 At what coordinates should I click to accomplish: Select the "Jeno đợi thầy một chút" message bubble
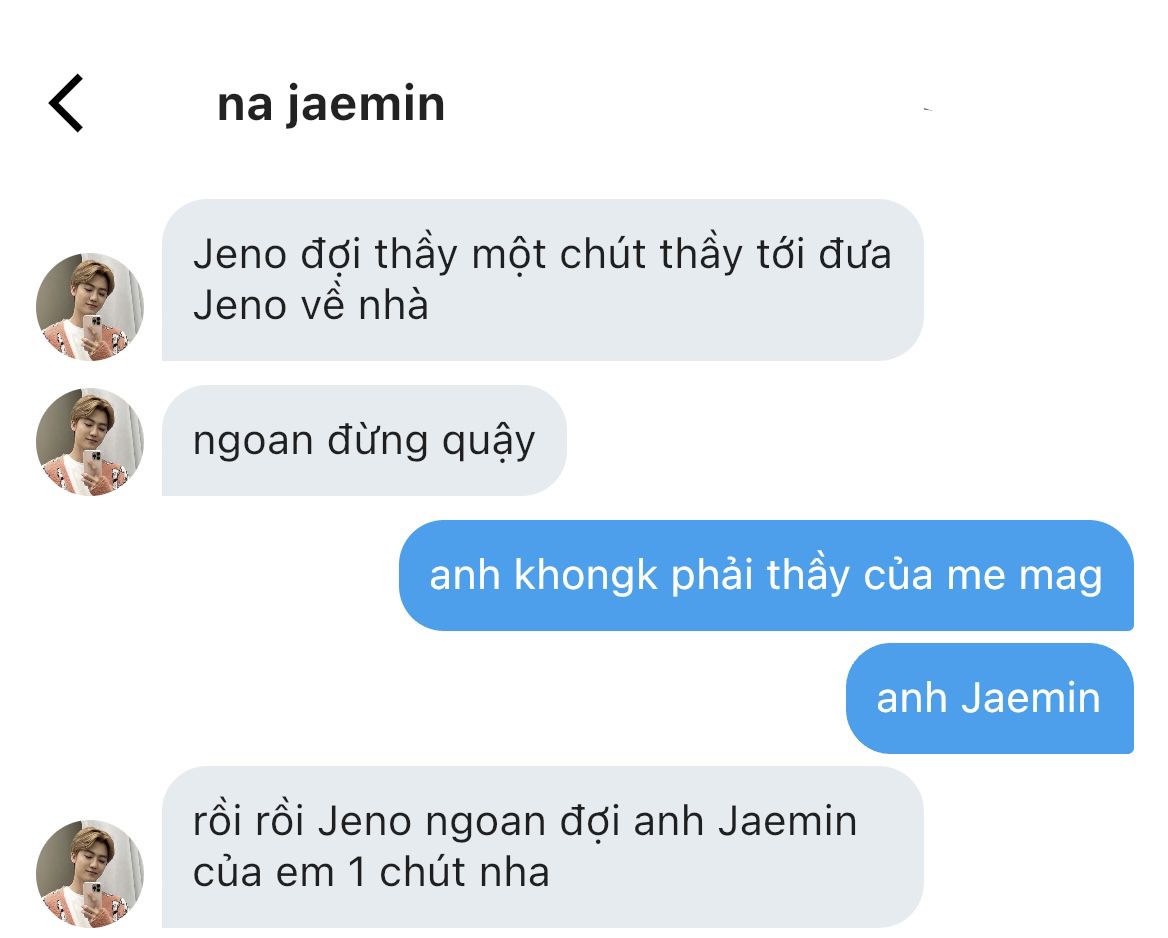pyautogui.click(x=542, y=280)
